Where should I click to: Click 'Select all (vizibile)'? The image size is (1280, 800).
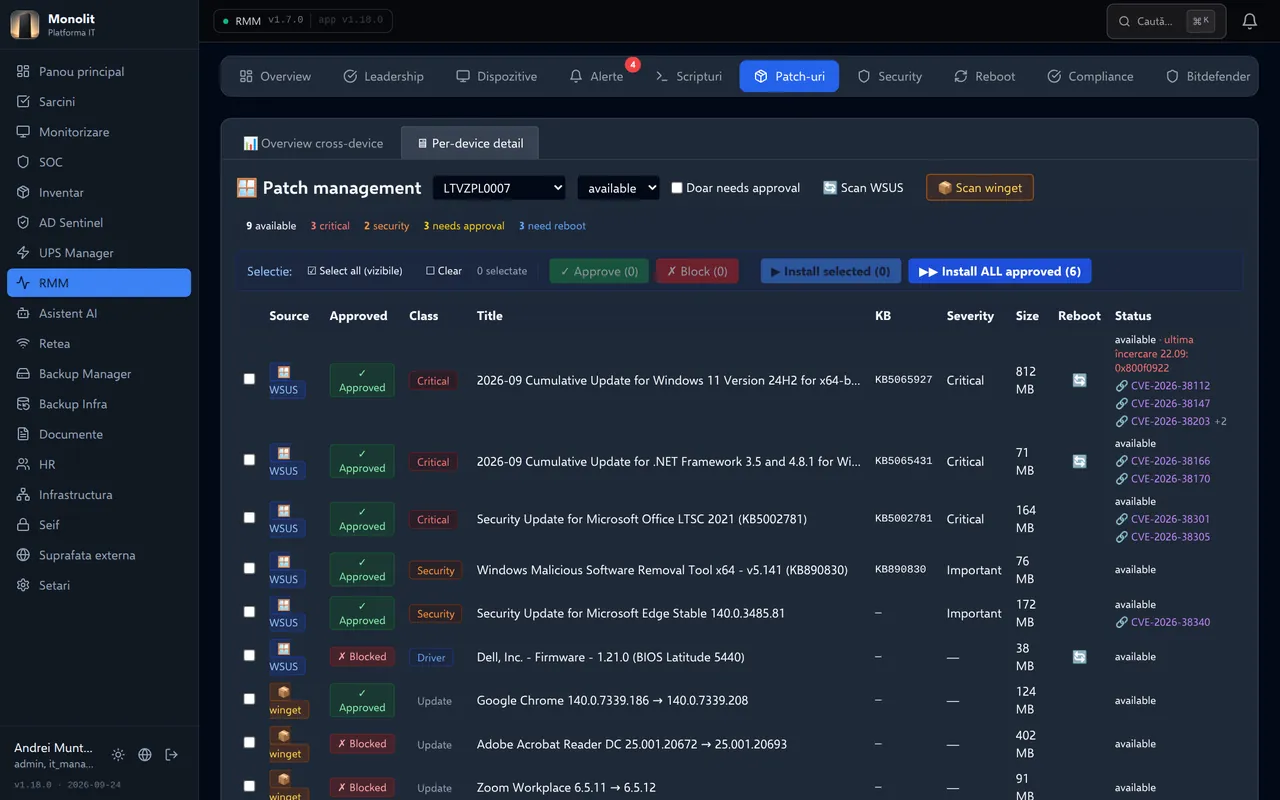tap(355, 271)
